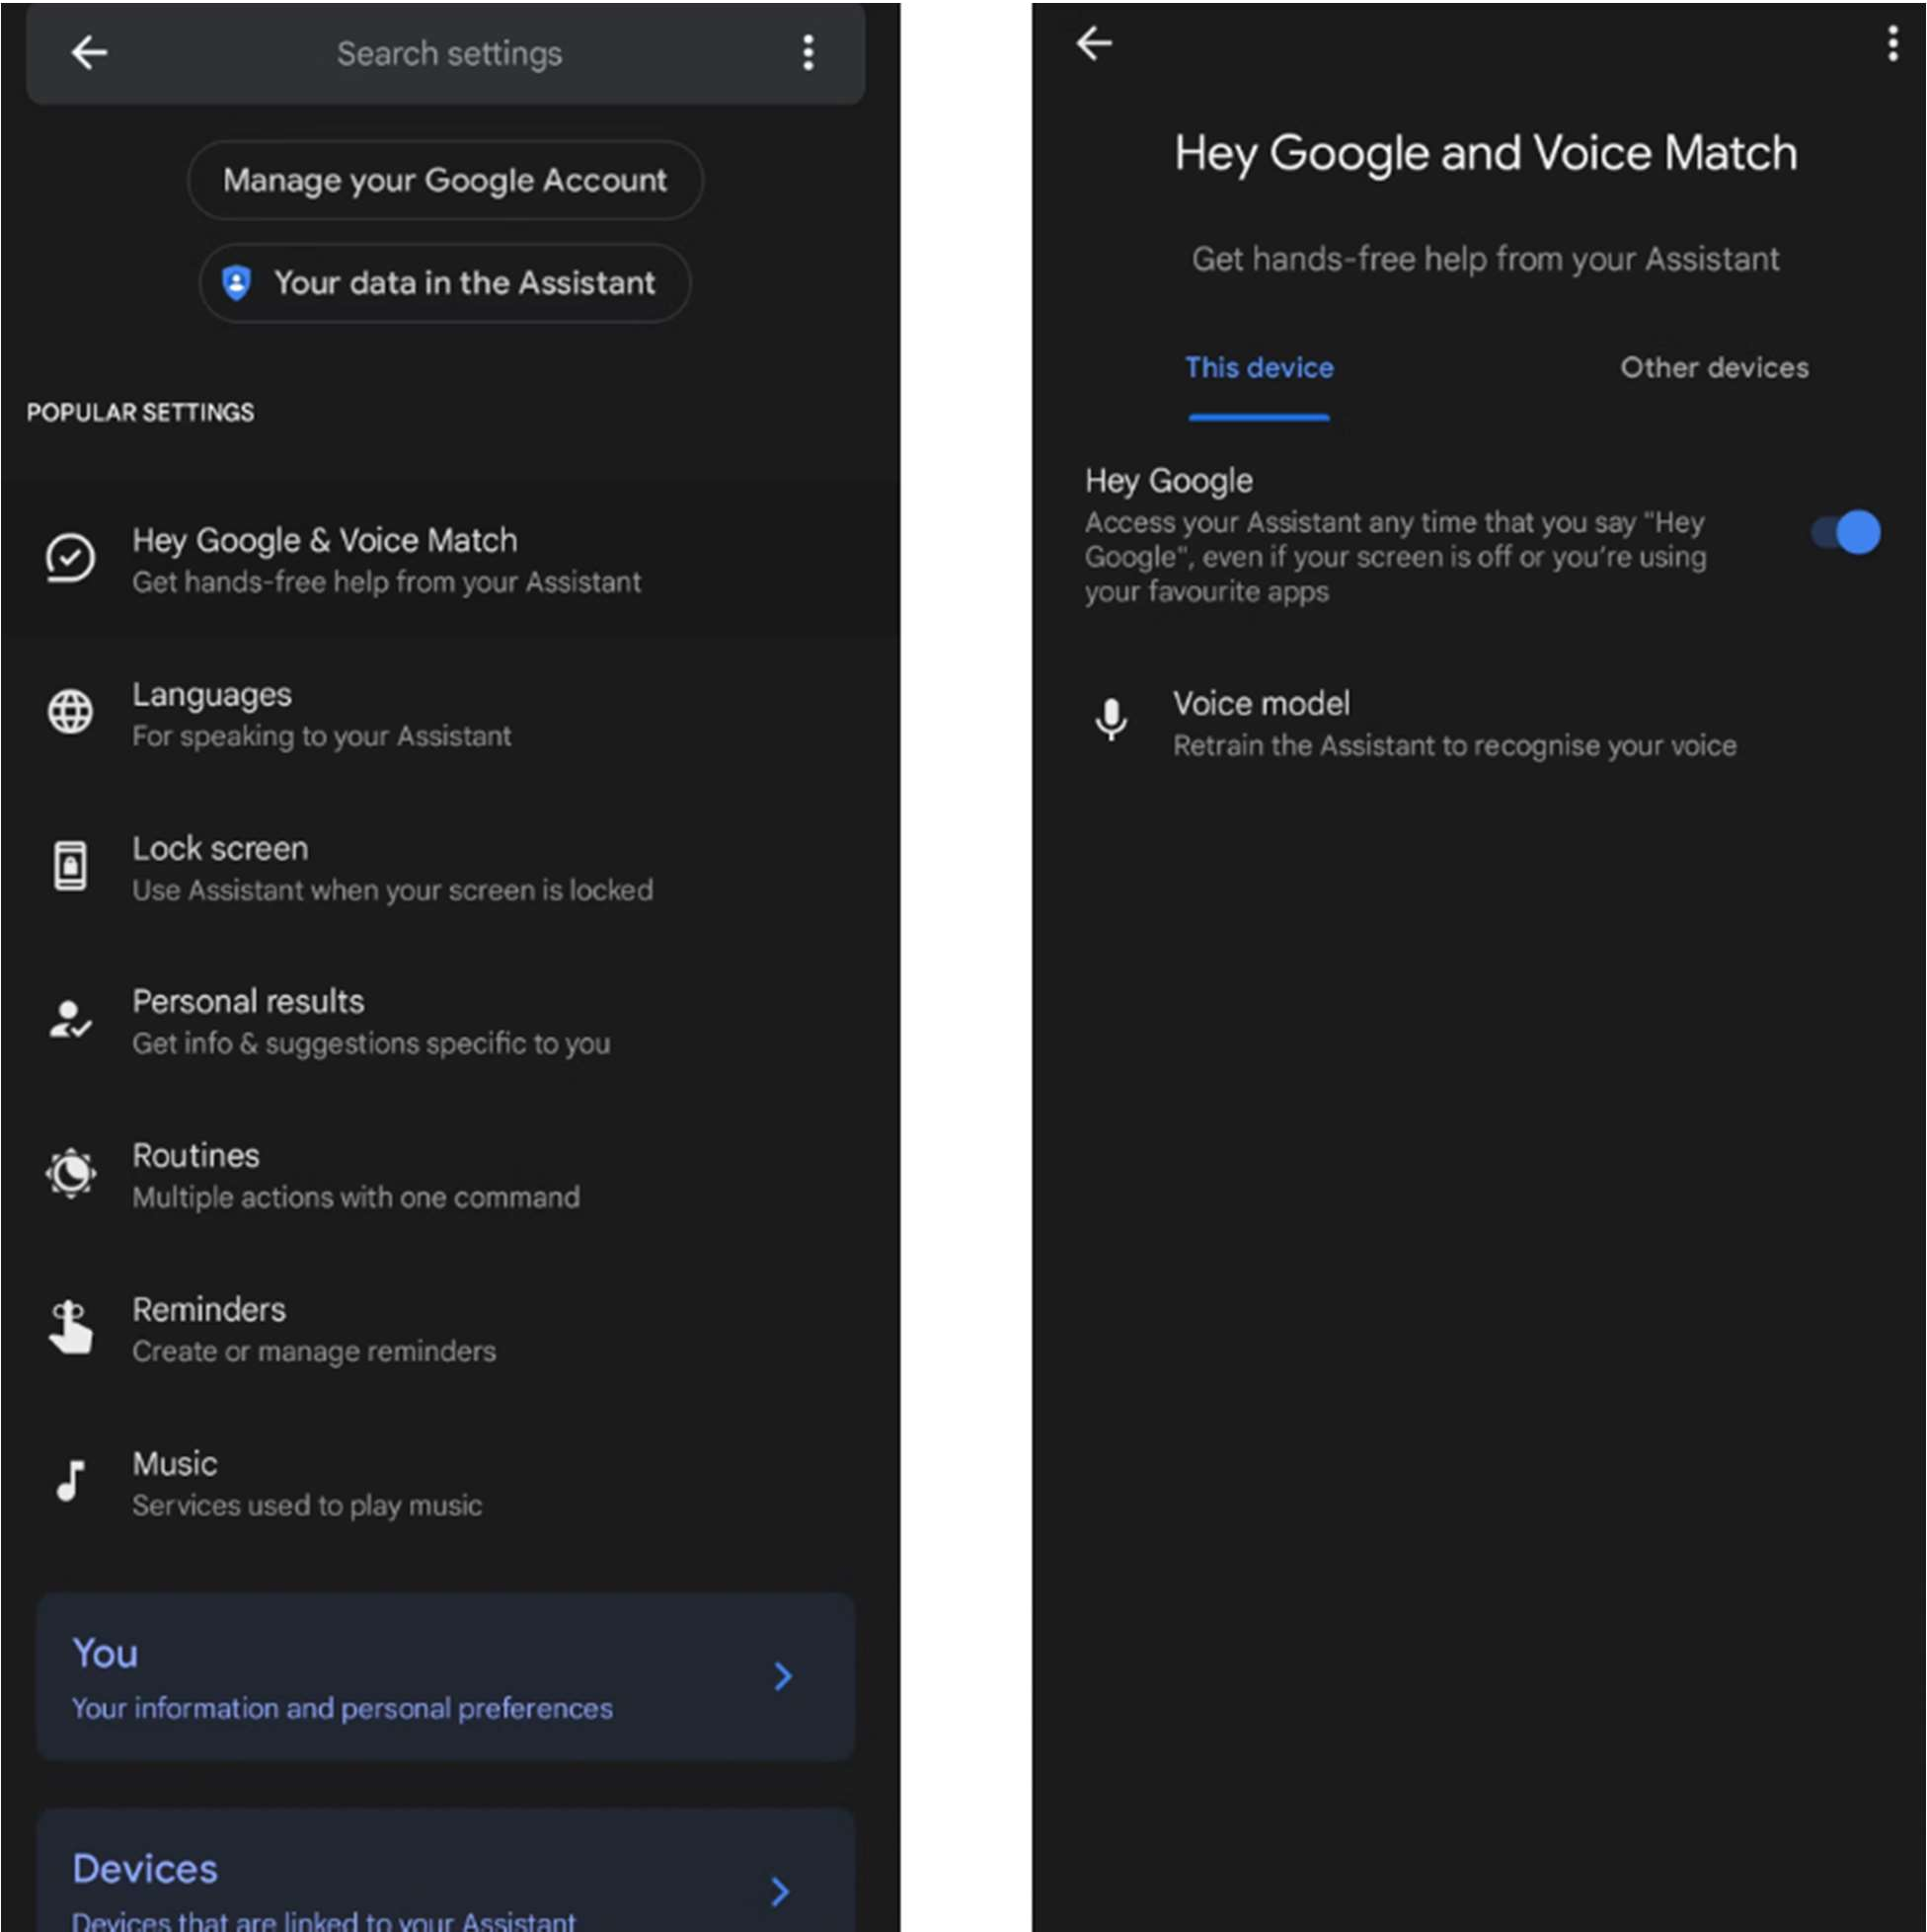Viewport: 1927px width, 1932px height.
Task: Tap the Personal results person icon
Action: coord(70,1020)
